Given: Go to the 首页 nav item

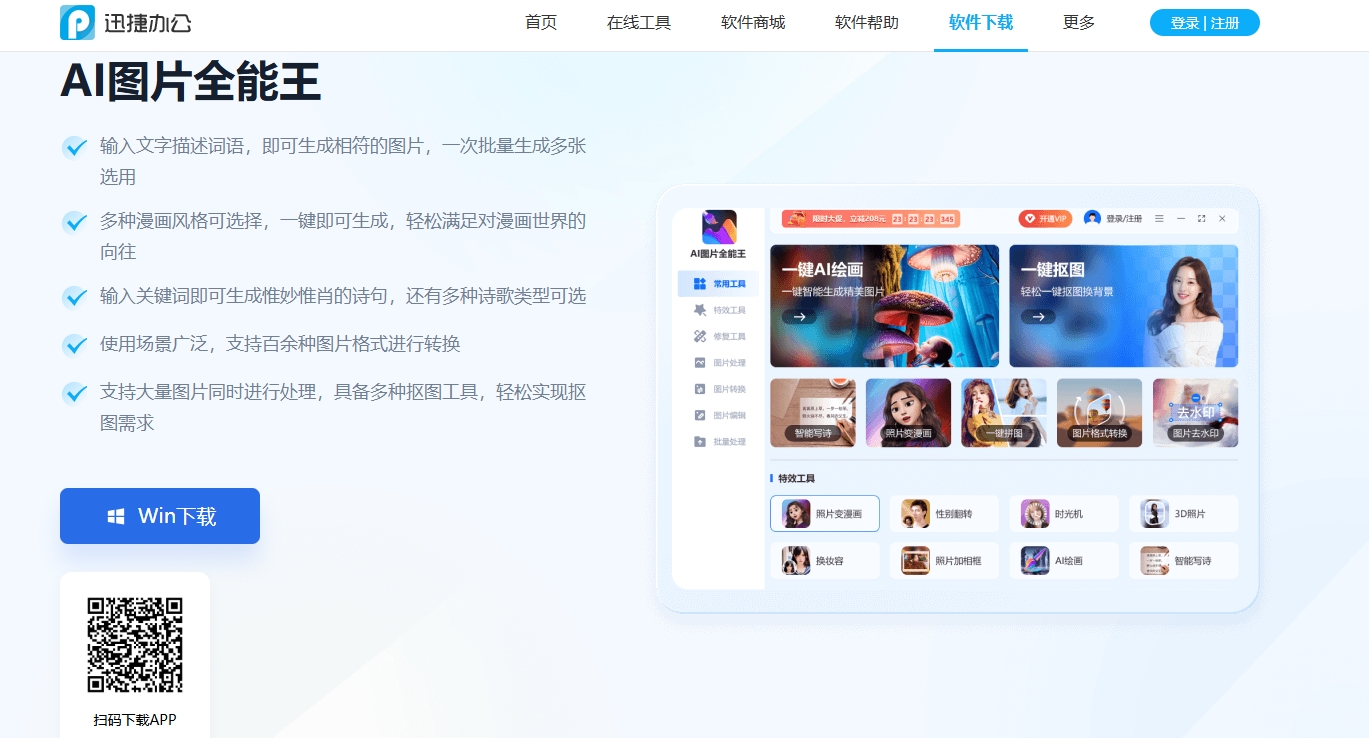Looking at the screenshot, I should [541, 22].
